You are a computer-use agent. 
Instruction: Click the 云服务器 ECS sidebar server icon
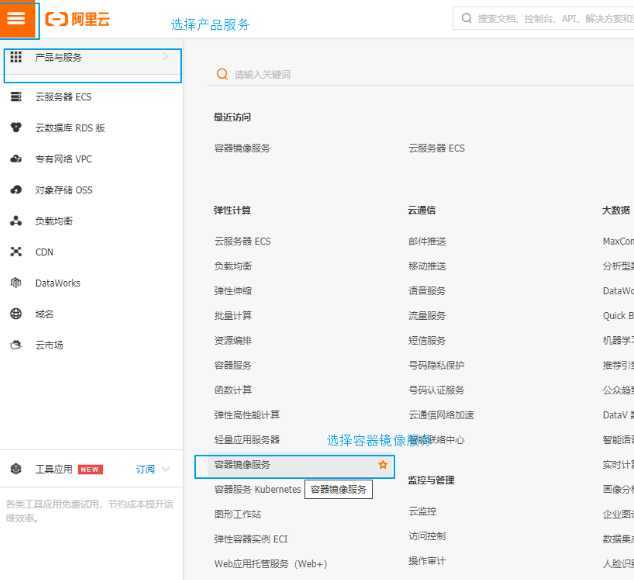pyautogui.click(x=16, y=97)
